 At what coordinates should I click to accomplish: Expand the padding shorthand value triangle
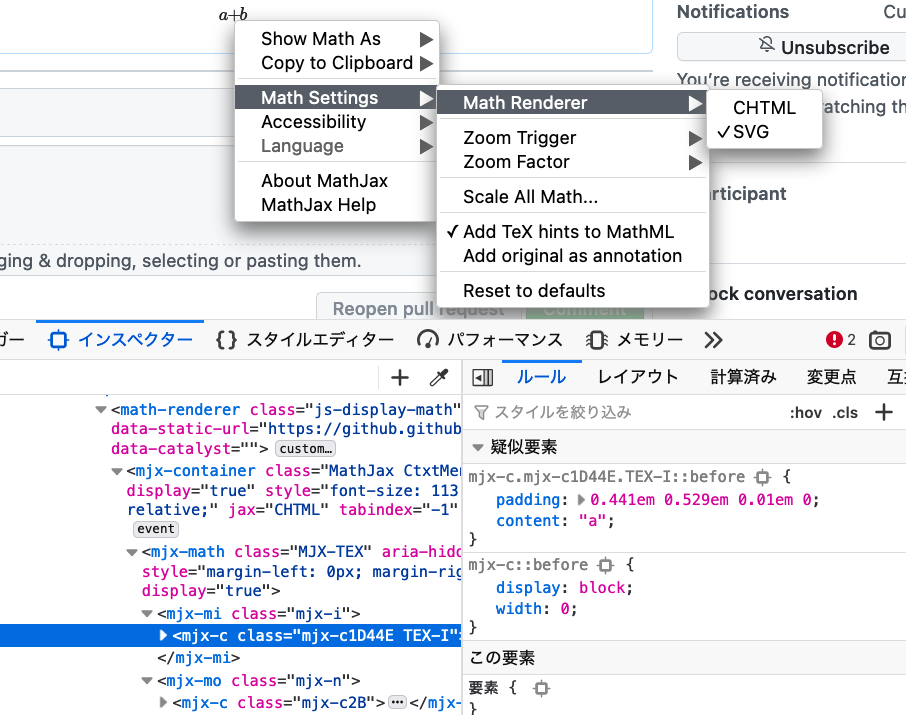(581, 499)
